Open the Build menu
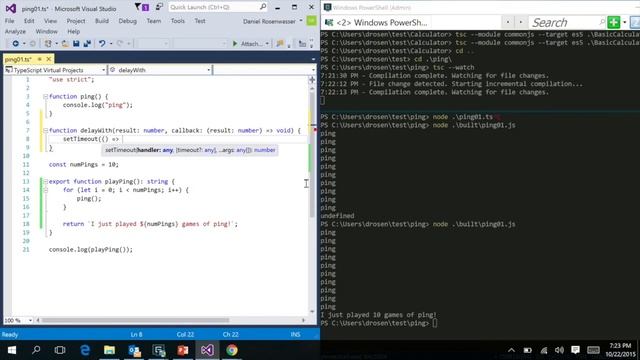 (x=102, y=21)
